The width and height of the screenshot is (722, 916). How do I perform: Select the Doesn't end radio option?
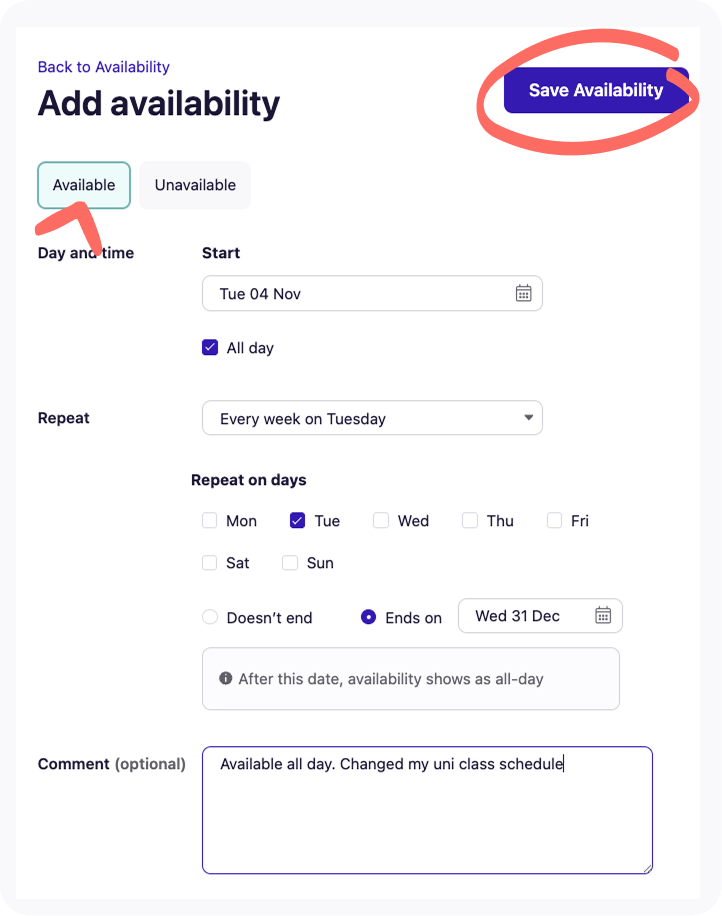tap(210, 617)
